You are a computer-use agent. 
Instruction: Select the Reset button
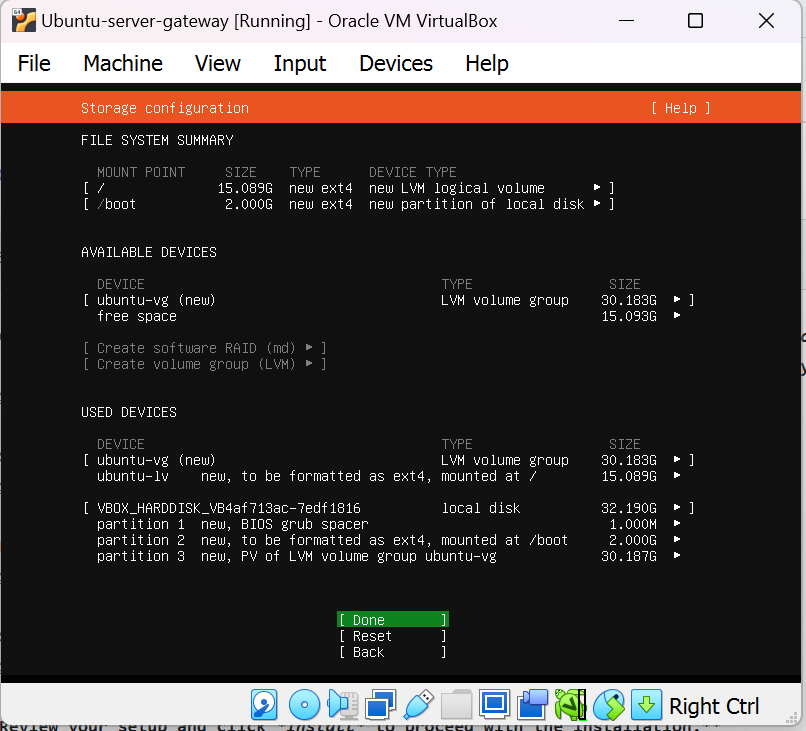click(393, 636)
